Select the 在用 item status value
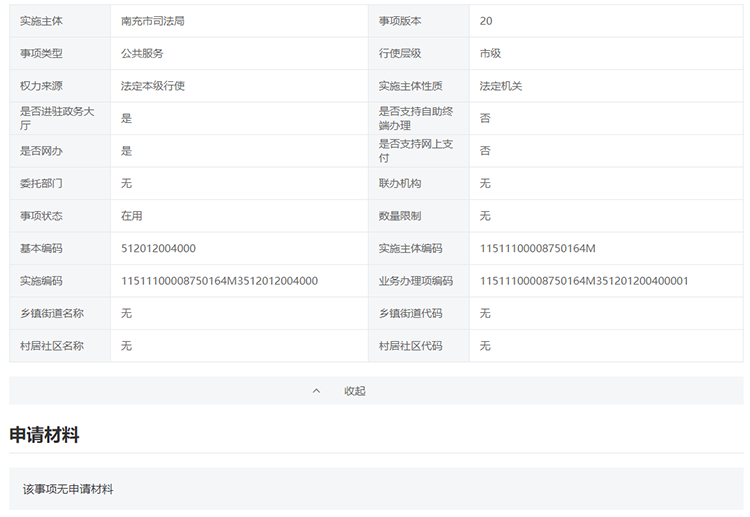Image resolution: width=750 pixels, height=517 pixels. (132, 216)
